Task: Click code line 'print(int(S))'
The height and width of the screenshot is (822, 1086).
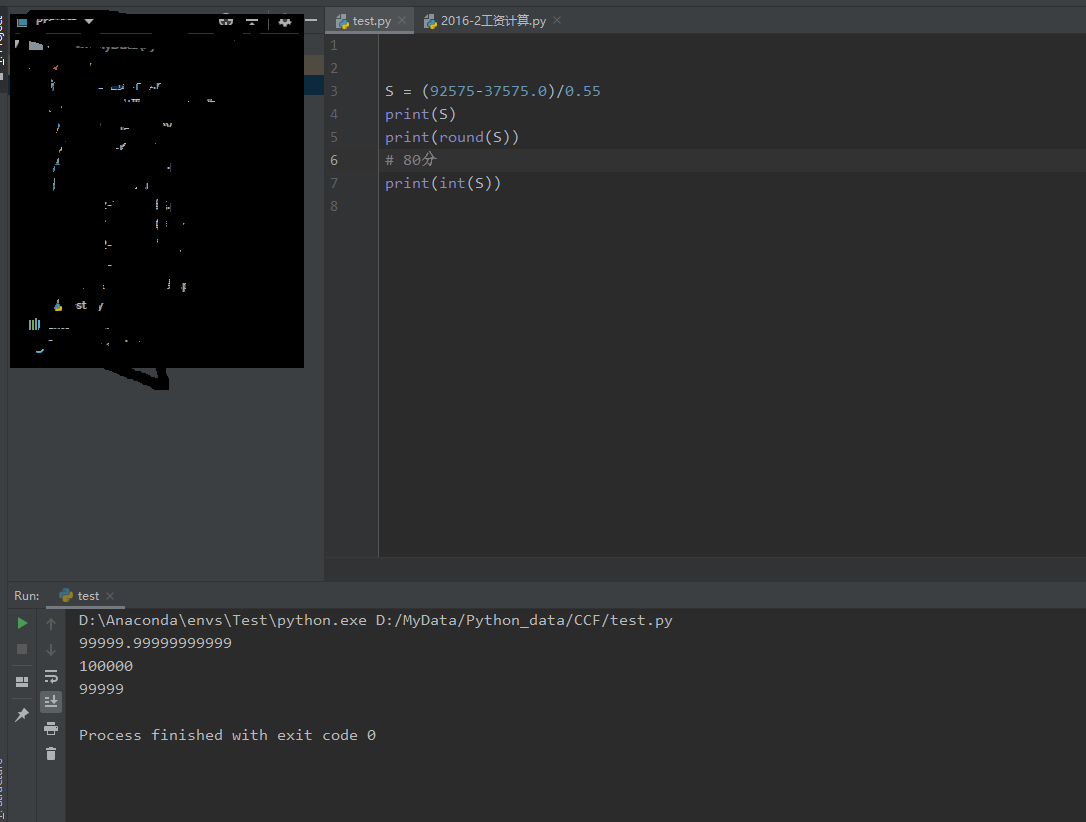Action: pos(443,183)
